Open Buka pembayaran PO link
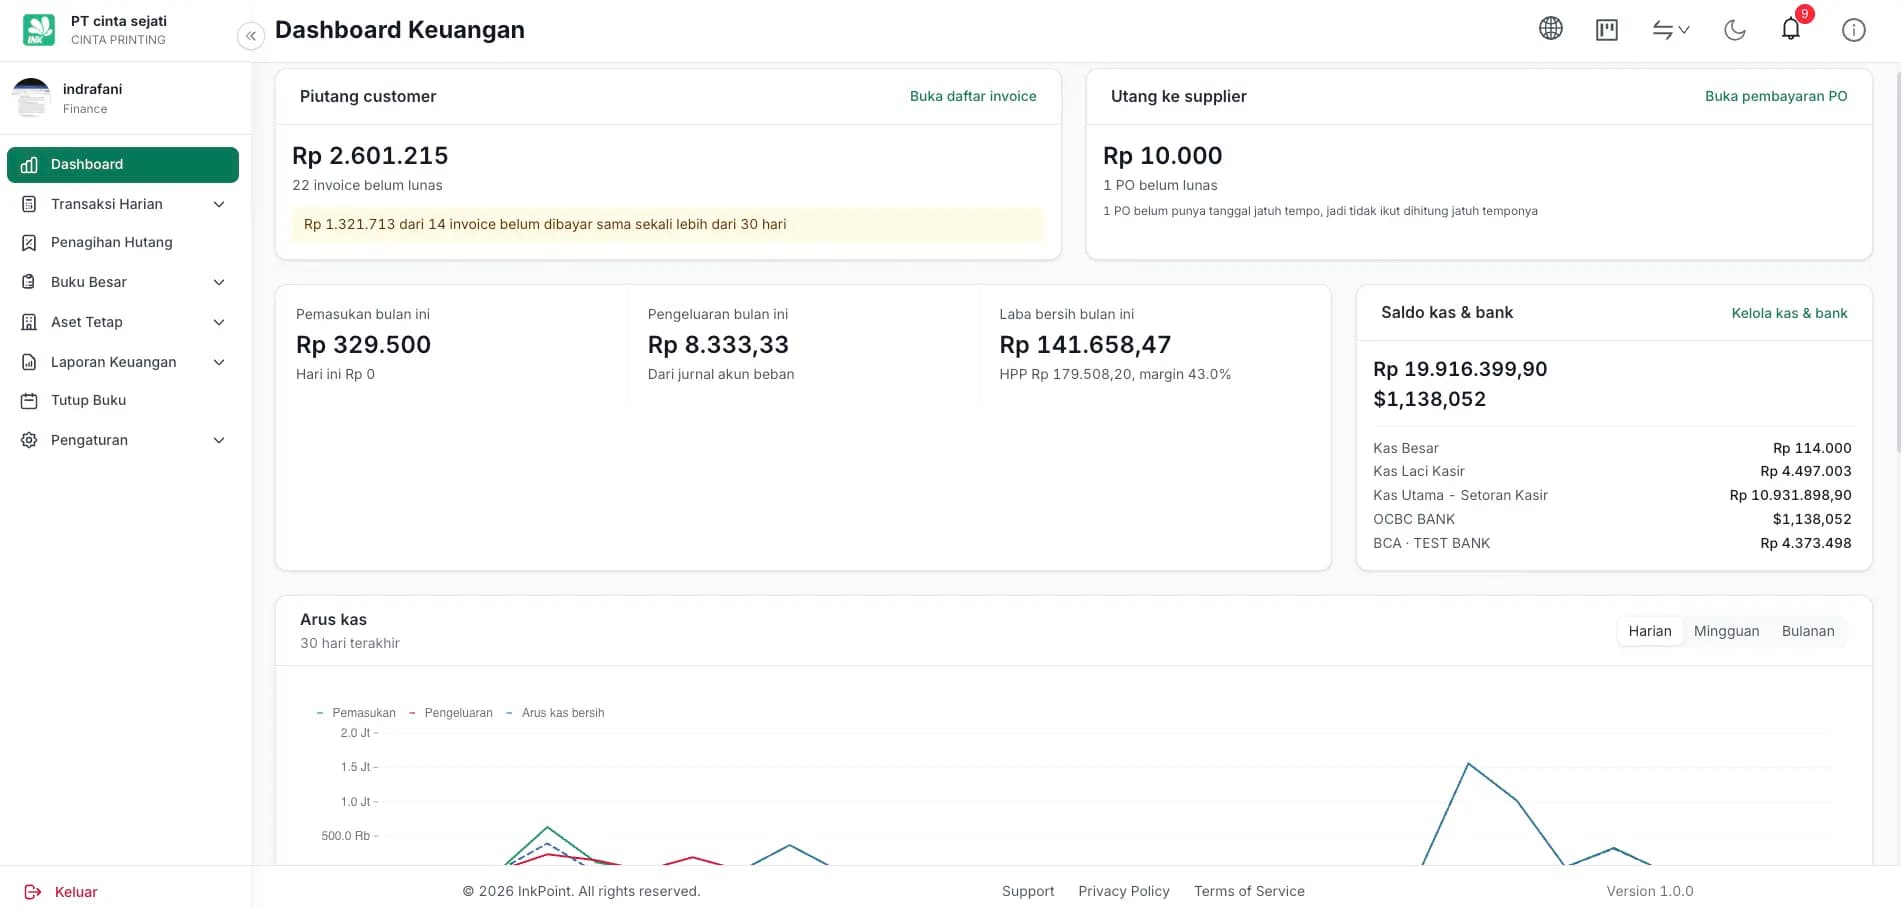 1776,96
